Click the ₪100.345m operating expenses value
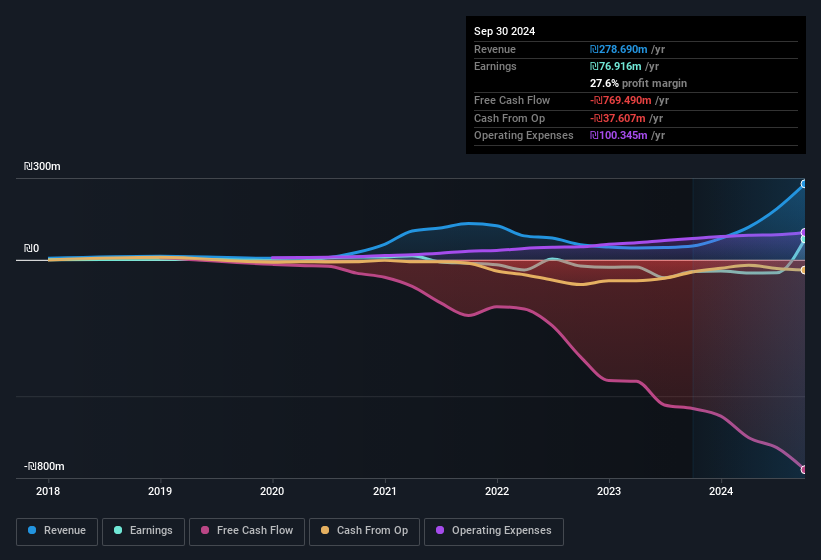Image resolution: width=821 pixels, height=560 pixels. 618,136
